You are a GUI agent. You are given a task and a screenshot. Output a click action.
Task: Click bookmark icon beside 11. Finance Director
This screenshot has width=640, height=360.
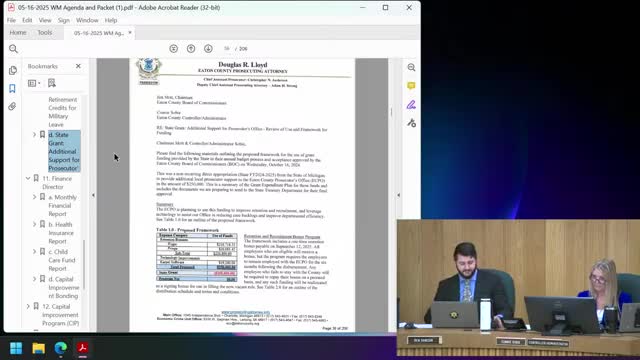pos(36,178)
